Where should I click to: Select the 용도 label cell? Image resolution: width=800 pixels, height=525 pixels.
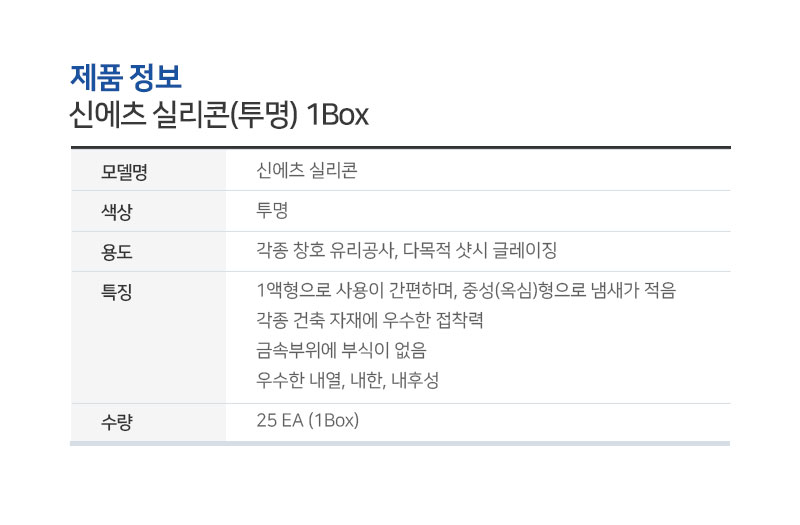click(x=148, y=252)
